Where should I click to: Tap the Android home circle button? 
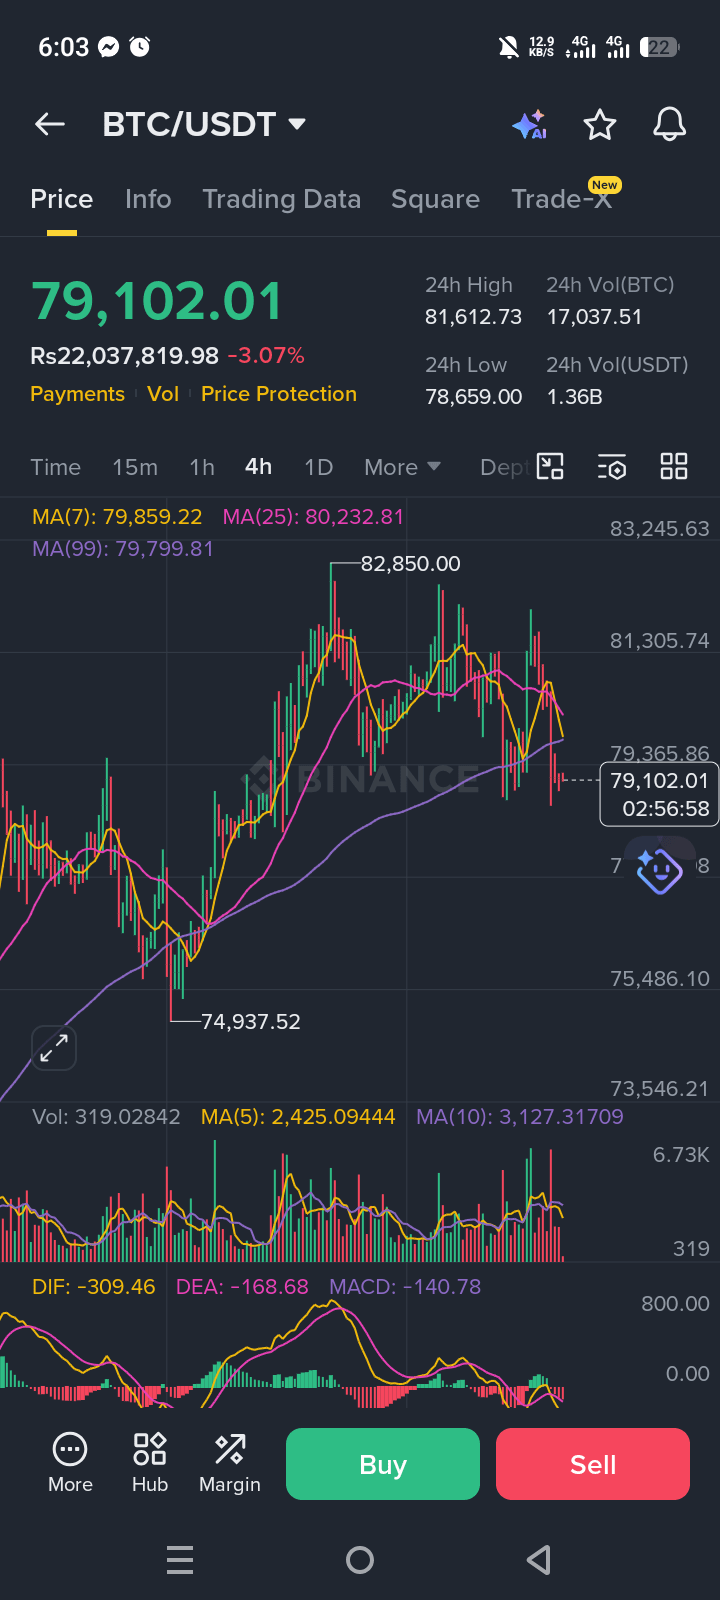point(360,1560)
